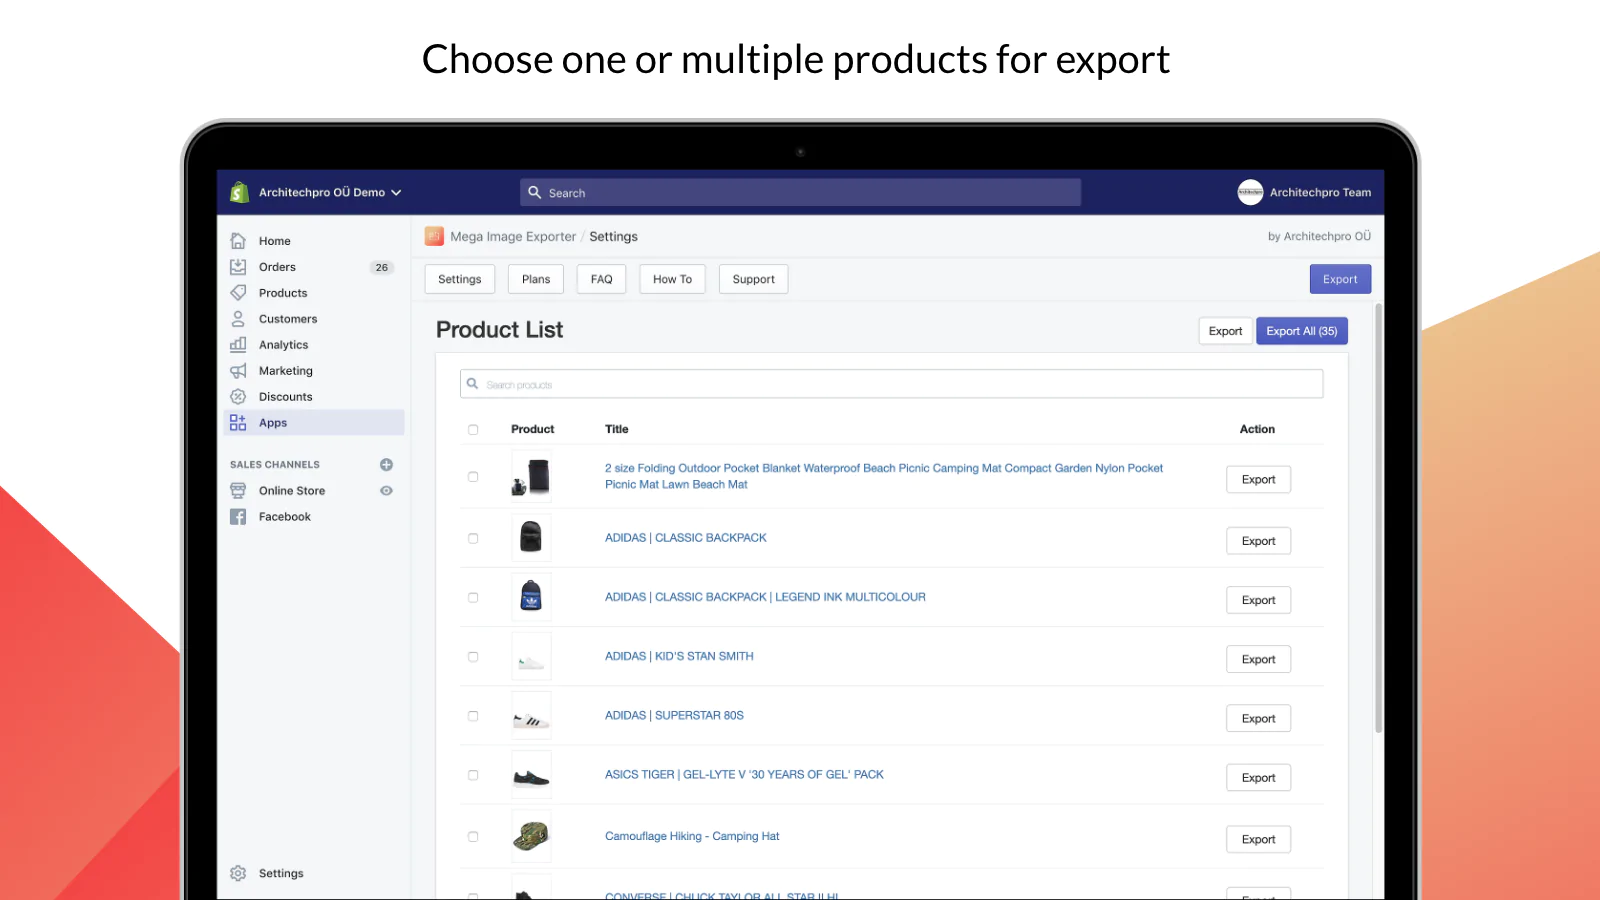
Task: Open the Support tab
Action: pyautogui.click(x=753, y=279)
